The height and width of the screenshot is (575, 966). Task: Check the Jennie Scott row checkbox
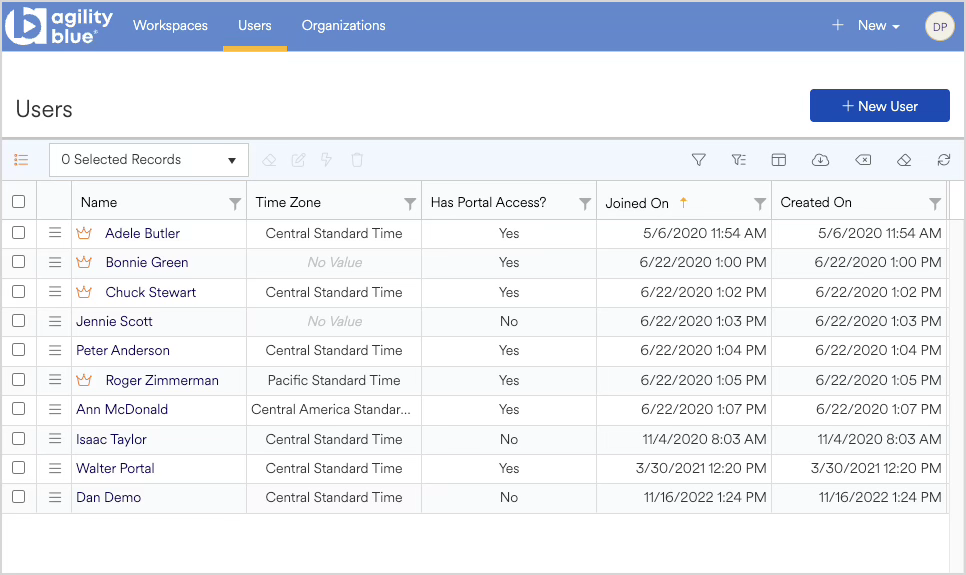point(18,320)
